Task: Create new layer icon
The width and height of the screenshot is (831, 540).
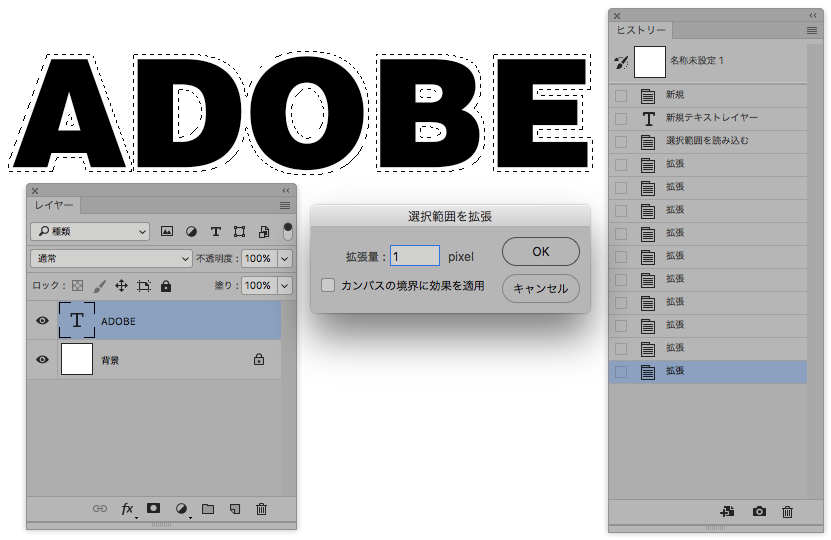Action: (235, 509)
